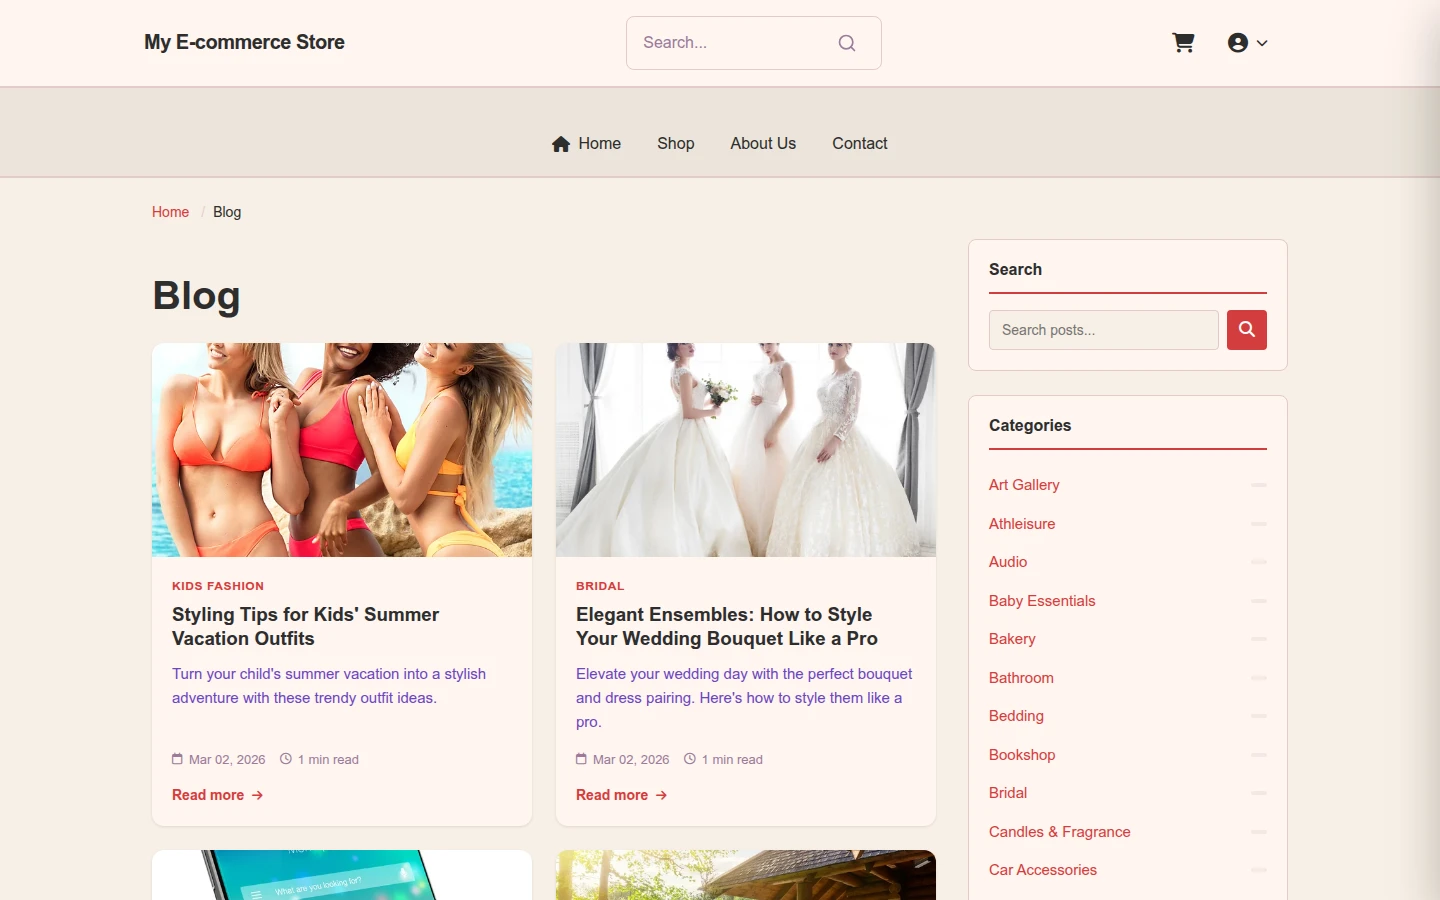Viewport: 1440px width, 900px height.
Task: Open the user account dropdown
Action: click(1247, 43)
